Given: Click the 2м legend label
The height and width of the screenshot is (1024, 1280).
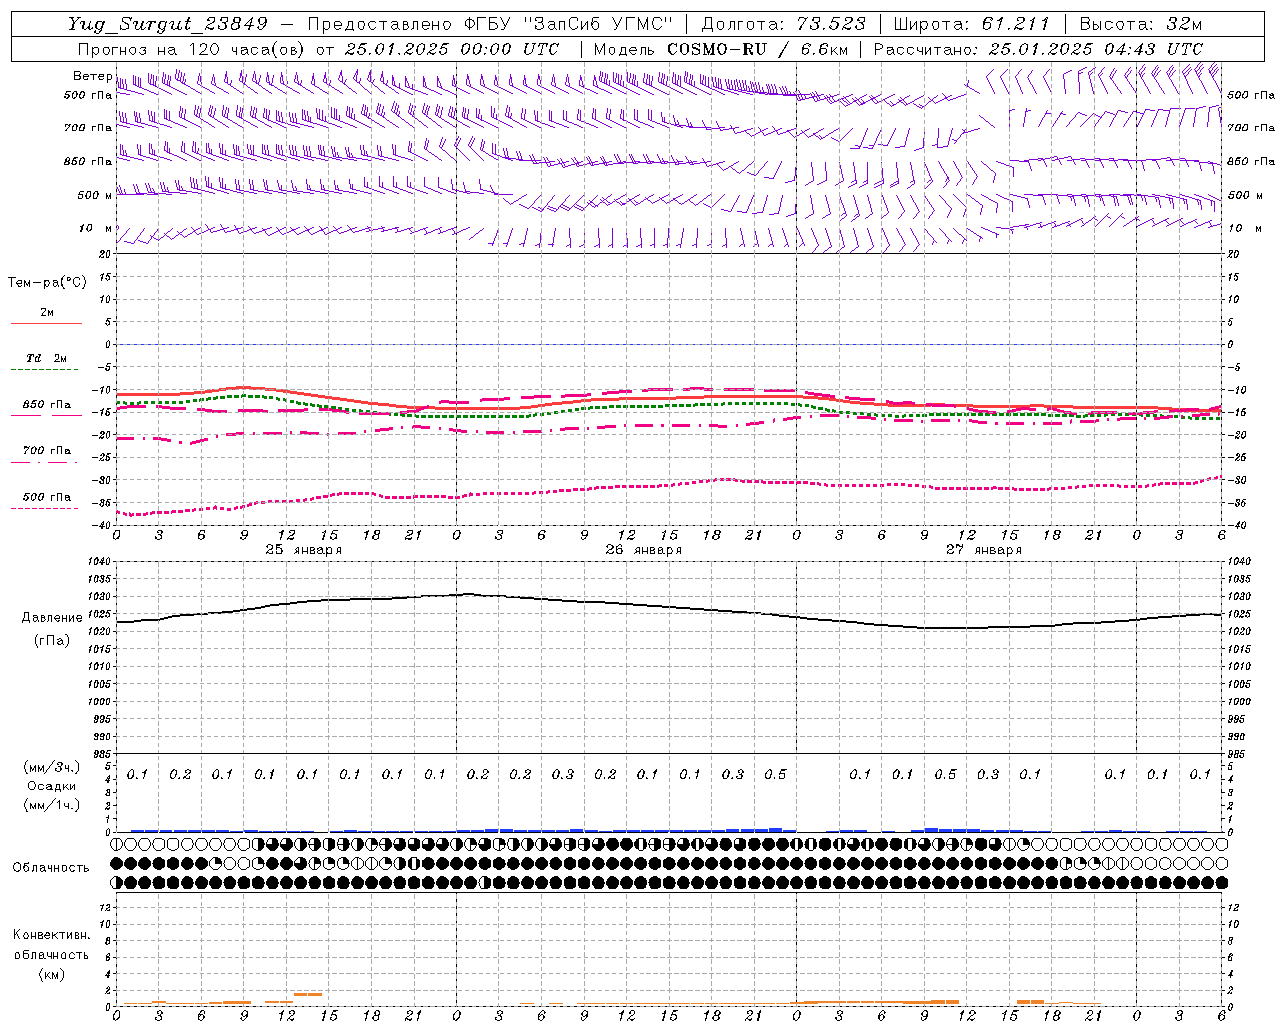Looking at the screenshot, I should pos(47,313).
